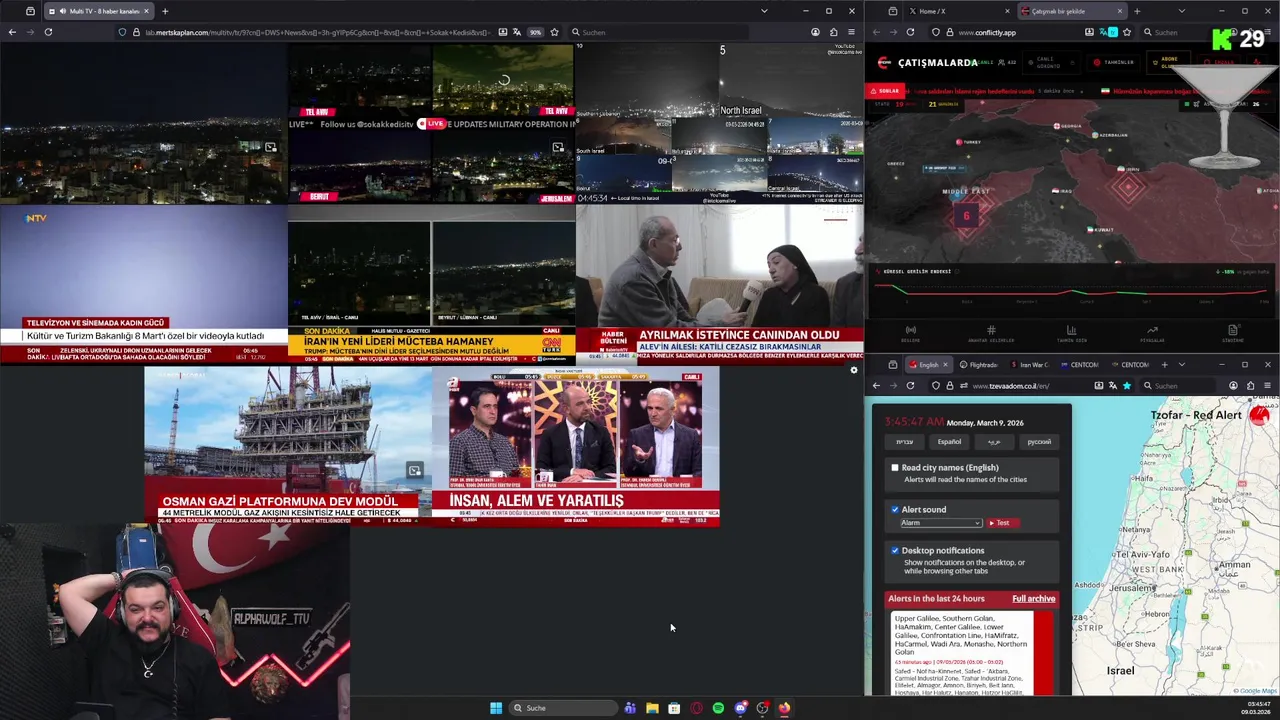Open new tab in tzevaadom browser window
This screenshot has width=1280, height=720.
[x=1164, y=365]
